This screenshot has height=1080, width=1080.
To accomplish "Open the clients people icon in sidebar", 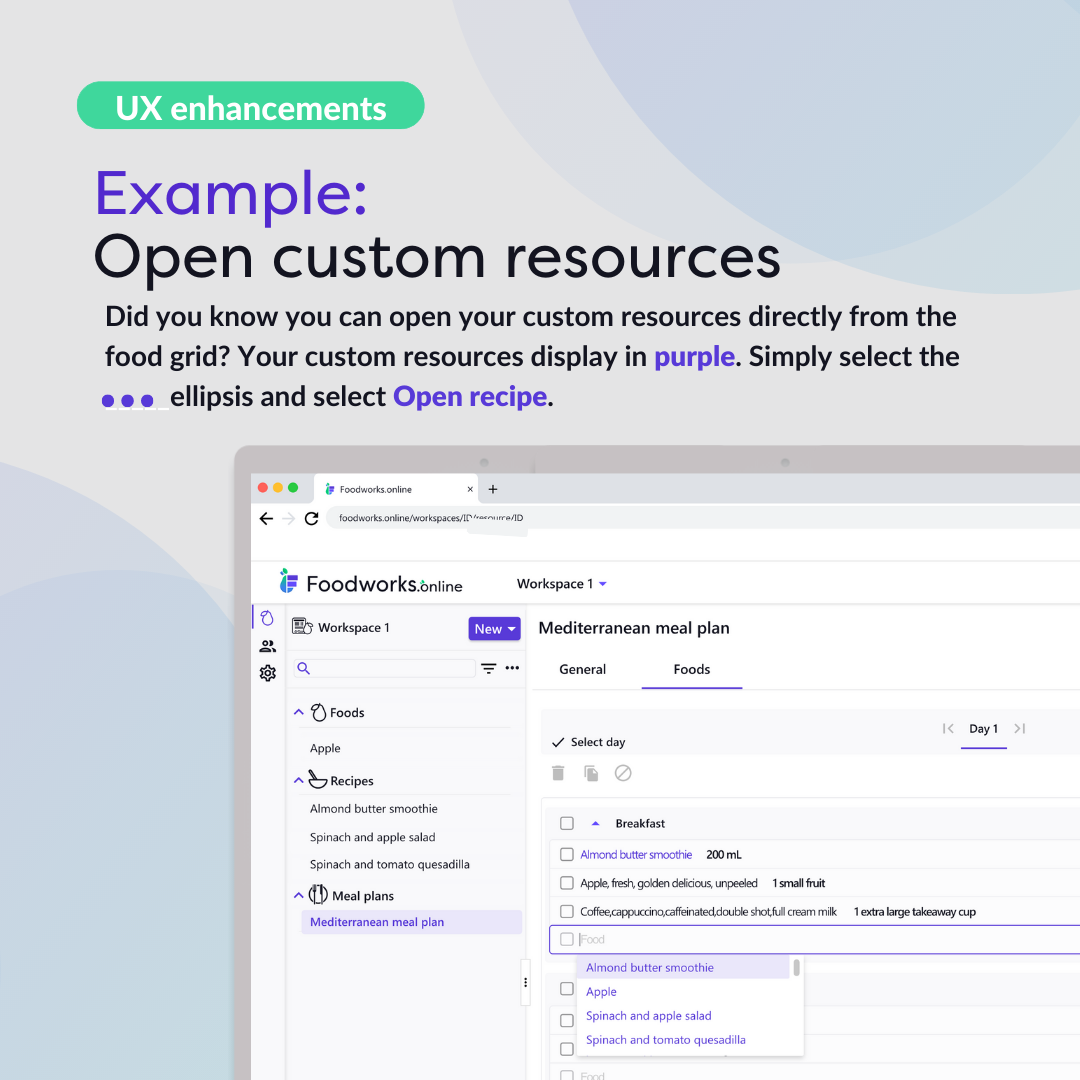I will pyautogui.click(x=267, y=646).
